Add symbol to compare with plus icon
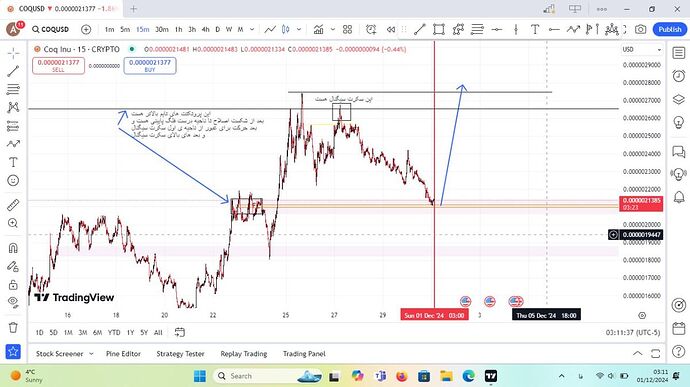 86,29
